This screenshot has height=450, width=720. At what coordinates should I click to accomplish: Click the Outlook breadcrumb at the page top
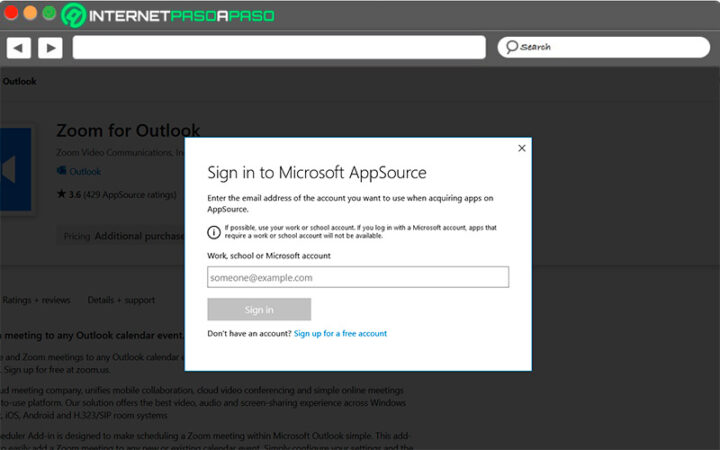(x=18, y=82)
